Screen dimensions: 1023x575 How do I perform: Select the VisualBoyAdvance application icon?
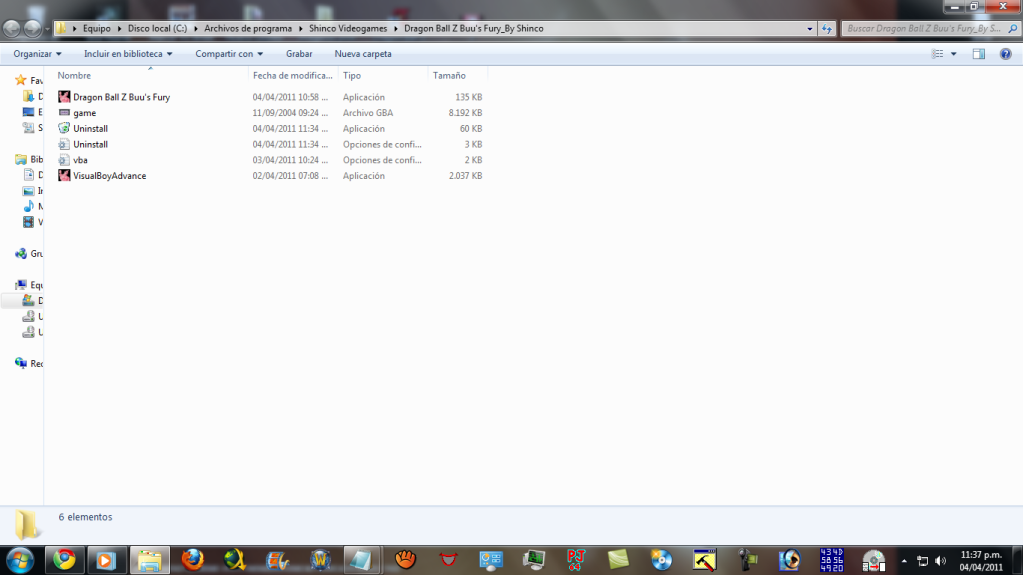pyautogui.click(x=64, y=175)
